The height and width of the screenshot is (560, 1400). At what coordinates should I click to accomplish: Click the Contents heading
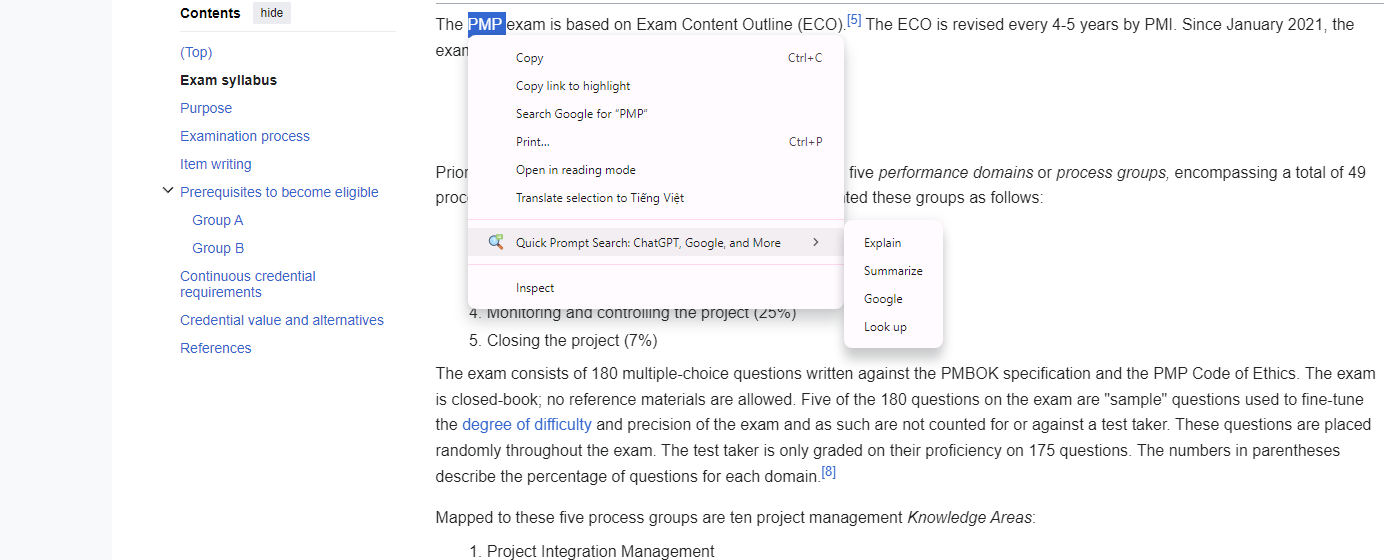[210, 13]
